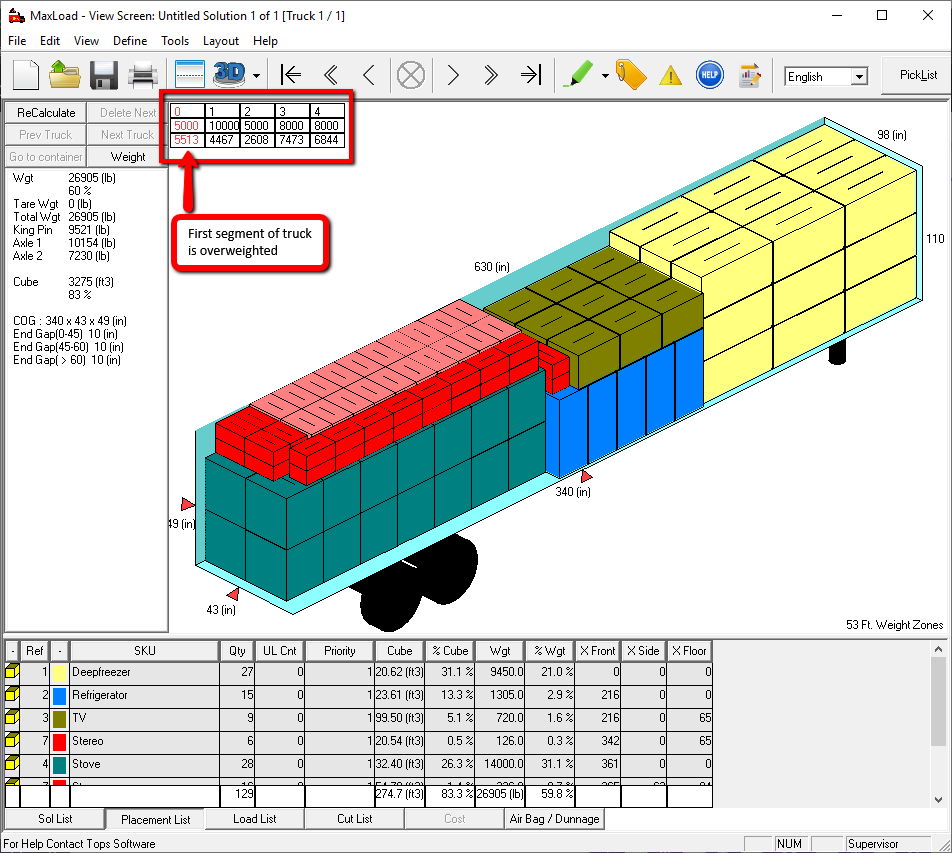Image resolution: width=952 pixels, height=853 pixels.
Task: Switch to the Load List tab
Action: pyautogui.click(x=254, y=819)
